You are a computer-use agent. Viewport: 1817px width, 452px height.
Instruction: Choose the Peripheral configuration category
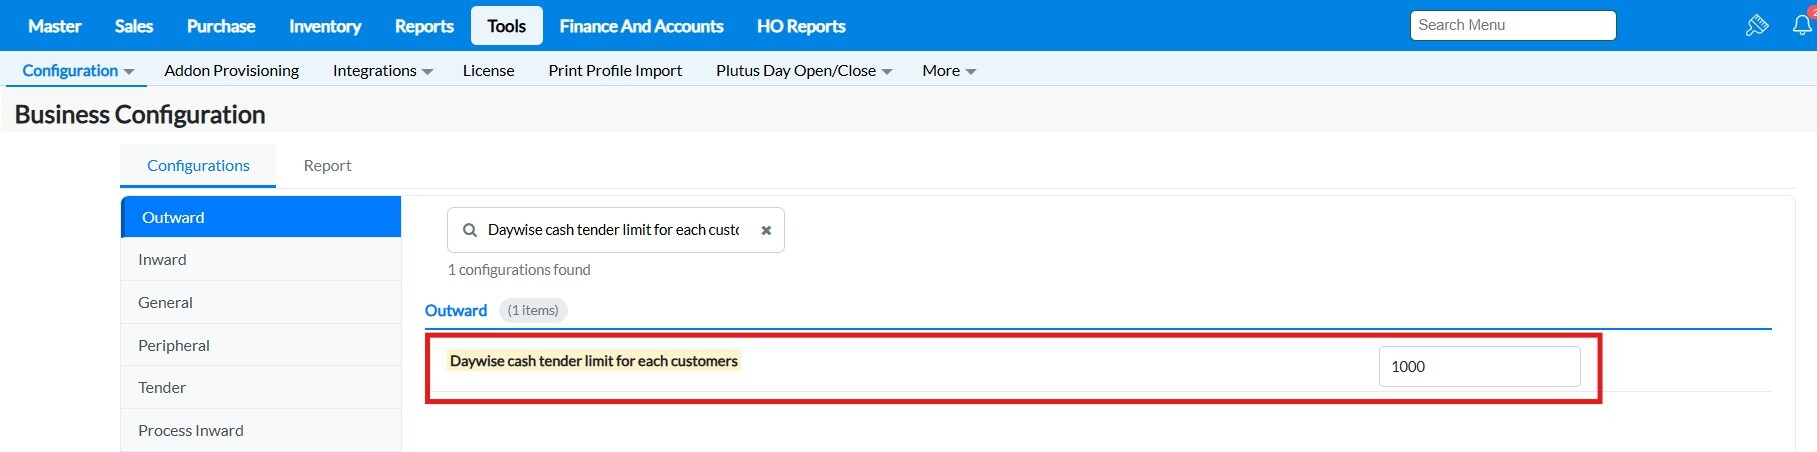click(174, 346)
